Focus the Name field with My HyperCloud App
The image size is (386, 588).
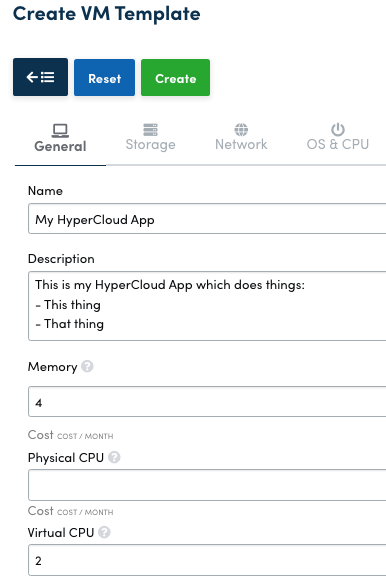(207, 219)
